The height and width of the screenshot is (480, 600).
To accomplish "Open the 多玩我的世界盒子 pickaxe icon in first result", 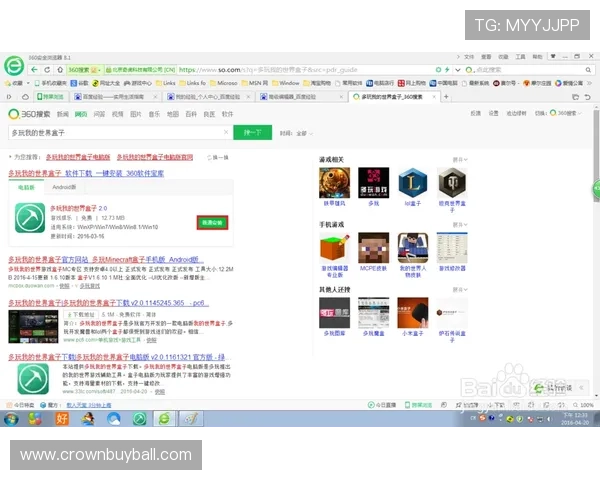I will [x=30, y=218].
